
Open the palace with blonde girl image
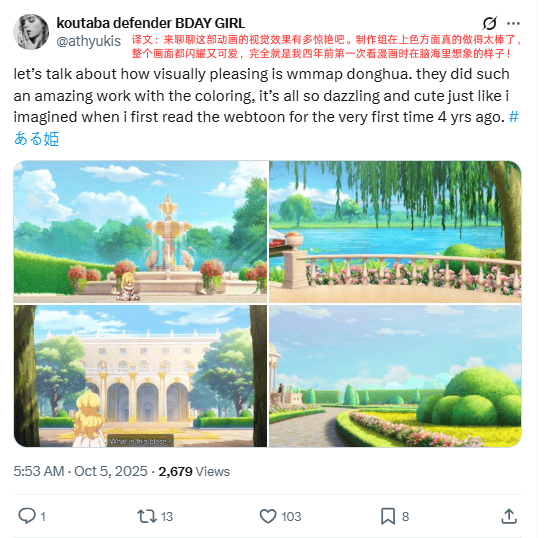tap(141, 376)
